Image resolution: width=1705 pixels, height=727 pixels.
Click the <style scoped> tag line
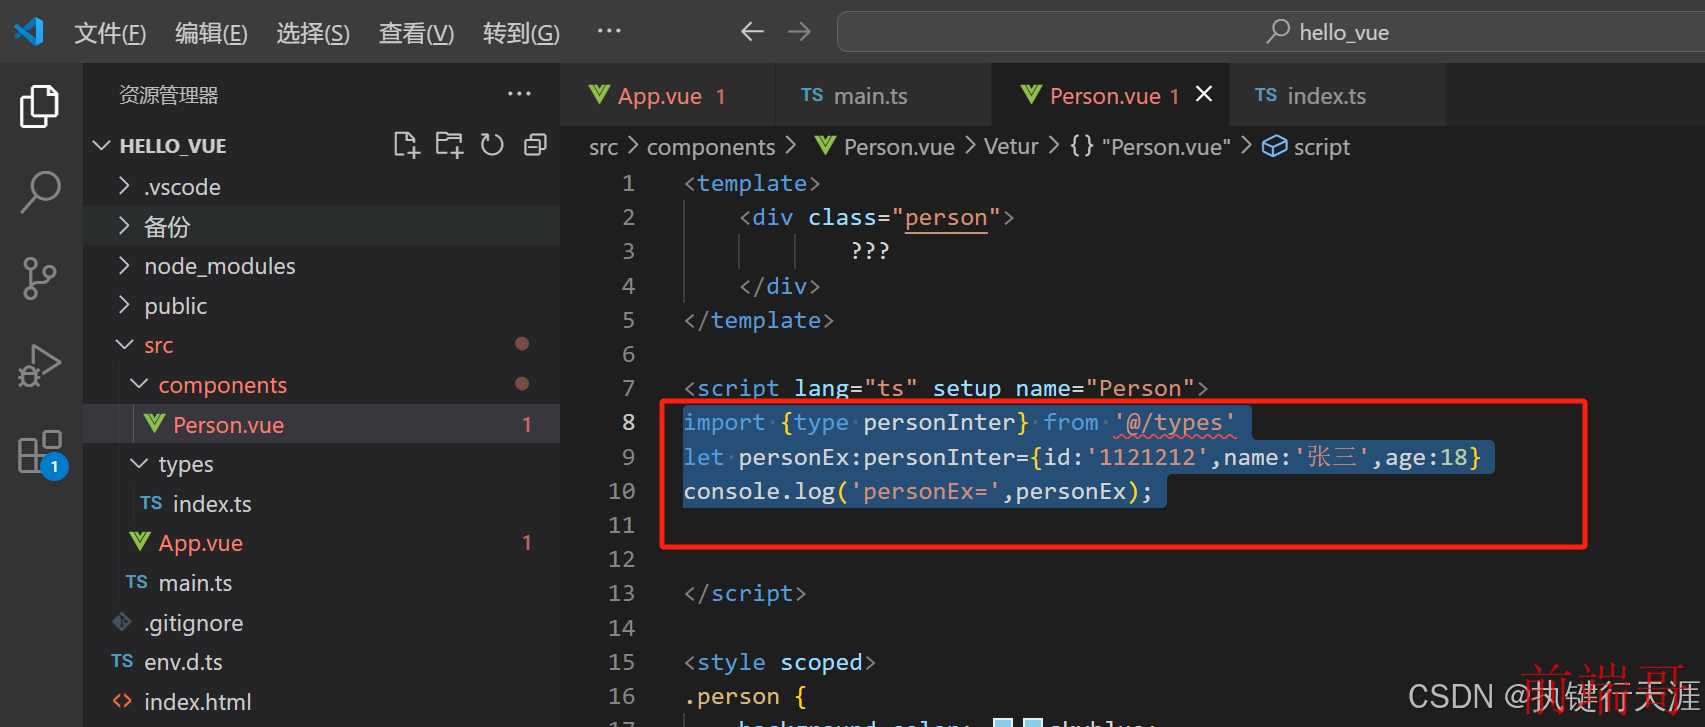click(779, 662)
